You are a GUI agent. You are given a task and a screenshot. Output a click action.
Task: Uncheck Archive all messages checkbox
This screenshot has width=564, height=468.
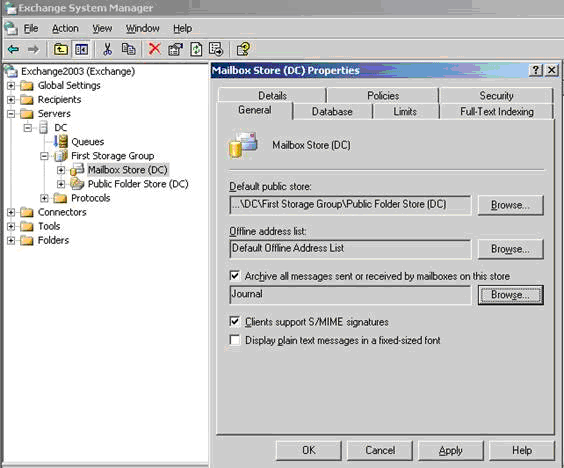click(x=235, y=276)
